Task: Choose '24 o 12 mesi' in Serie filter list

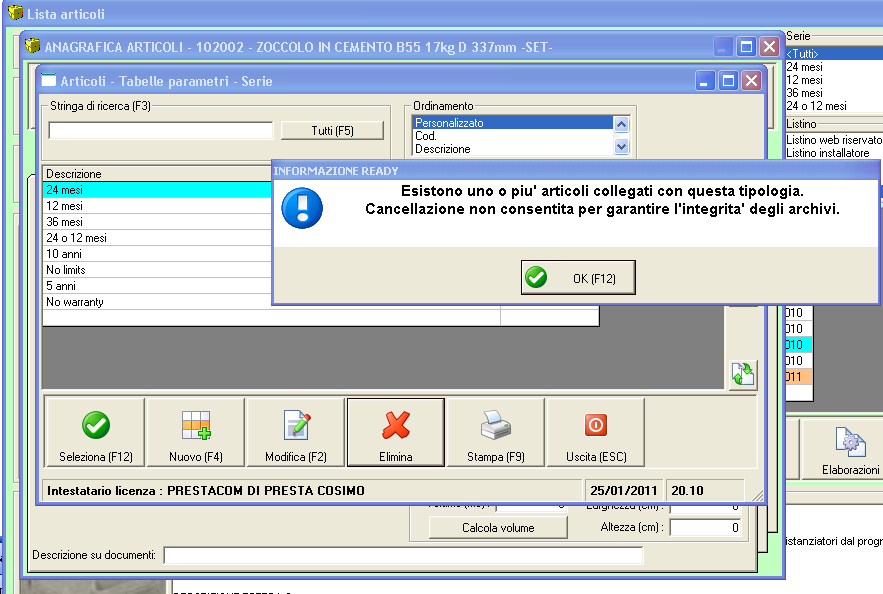Action: coord(834,105)
